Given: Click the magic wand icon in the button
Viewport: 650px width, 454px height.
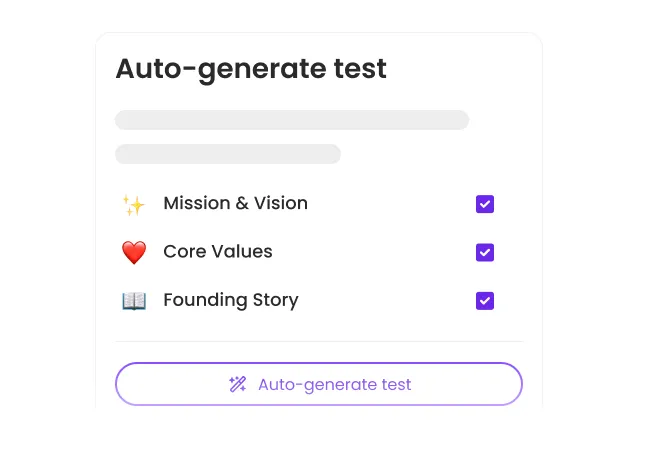Looking at the screenshot, I should click(238, 385).
